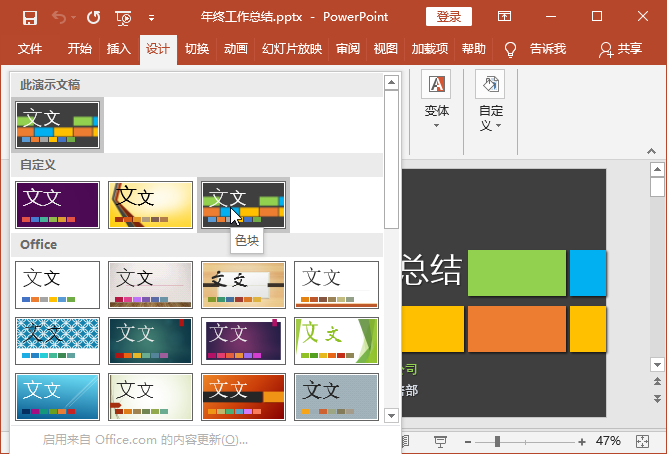Click the zoom slider handle
Image resolution: width=667 pixels, height=454 pixels.
pyautogui.click(x=497, y=442)
